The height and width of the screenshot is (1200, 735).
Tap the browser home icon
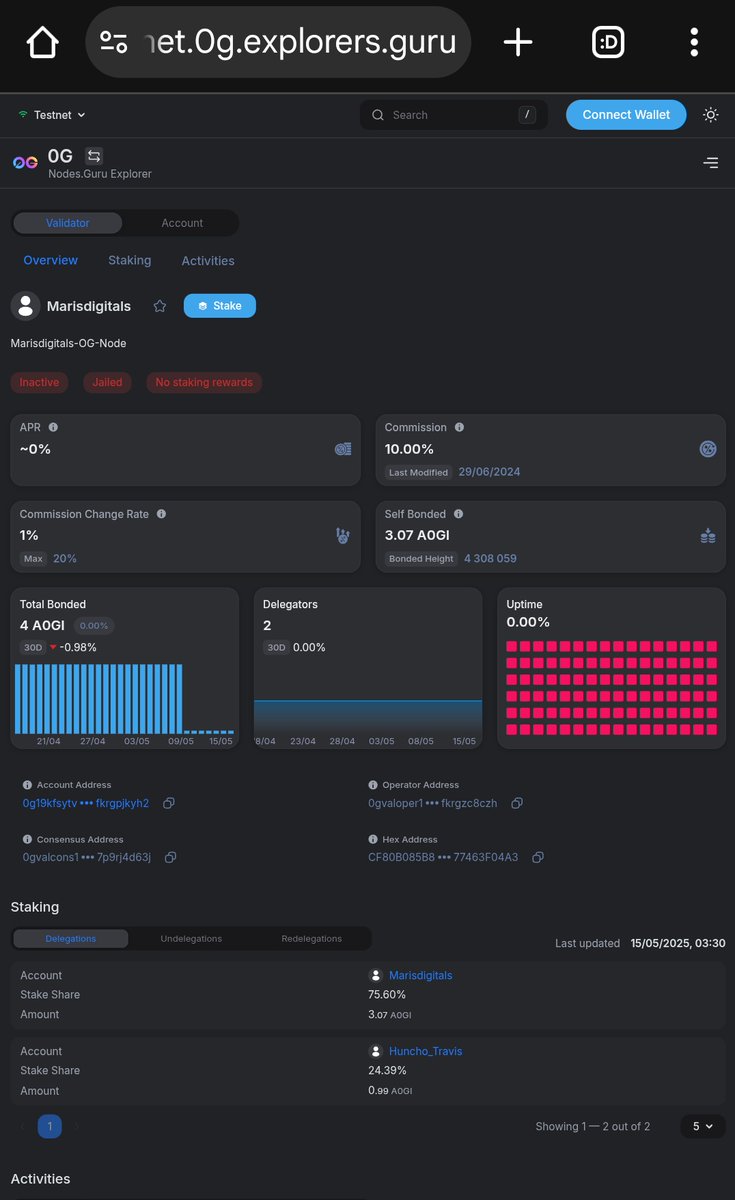43,42
